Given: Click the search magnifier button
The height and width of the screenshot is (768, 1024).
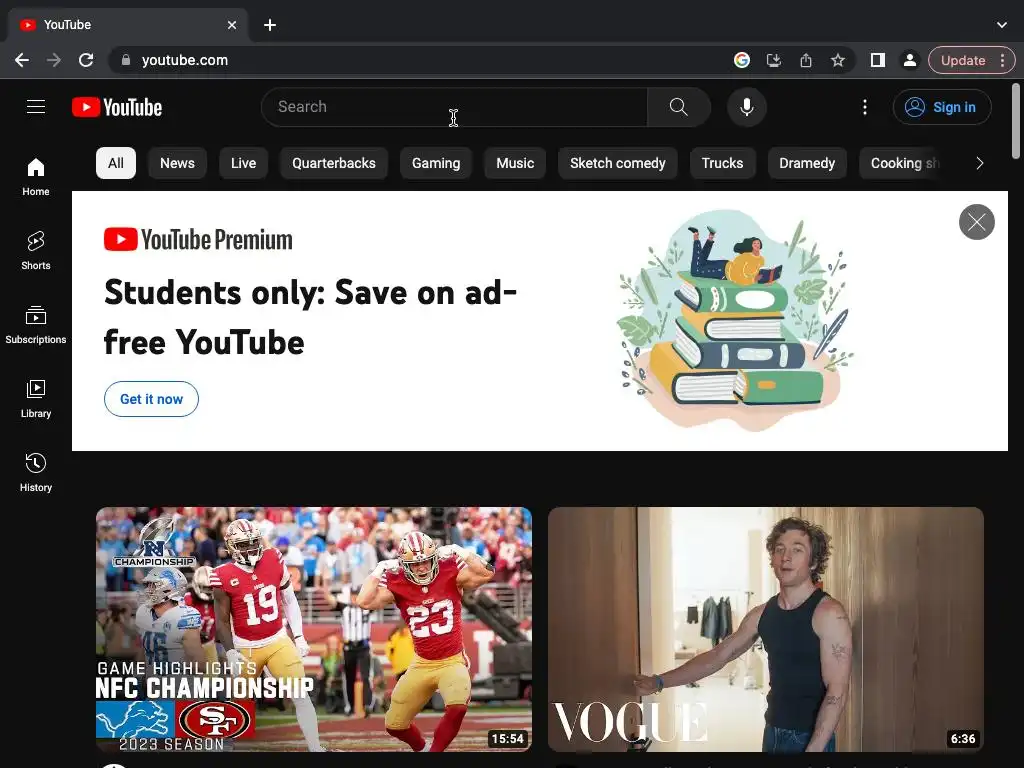Looking at the screenshot, I should (x=679, y=106).
